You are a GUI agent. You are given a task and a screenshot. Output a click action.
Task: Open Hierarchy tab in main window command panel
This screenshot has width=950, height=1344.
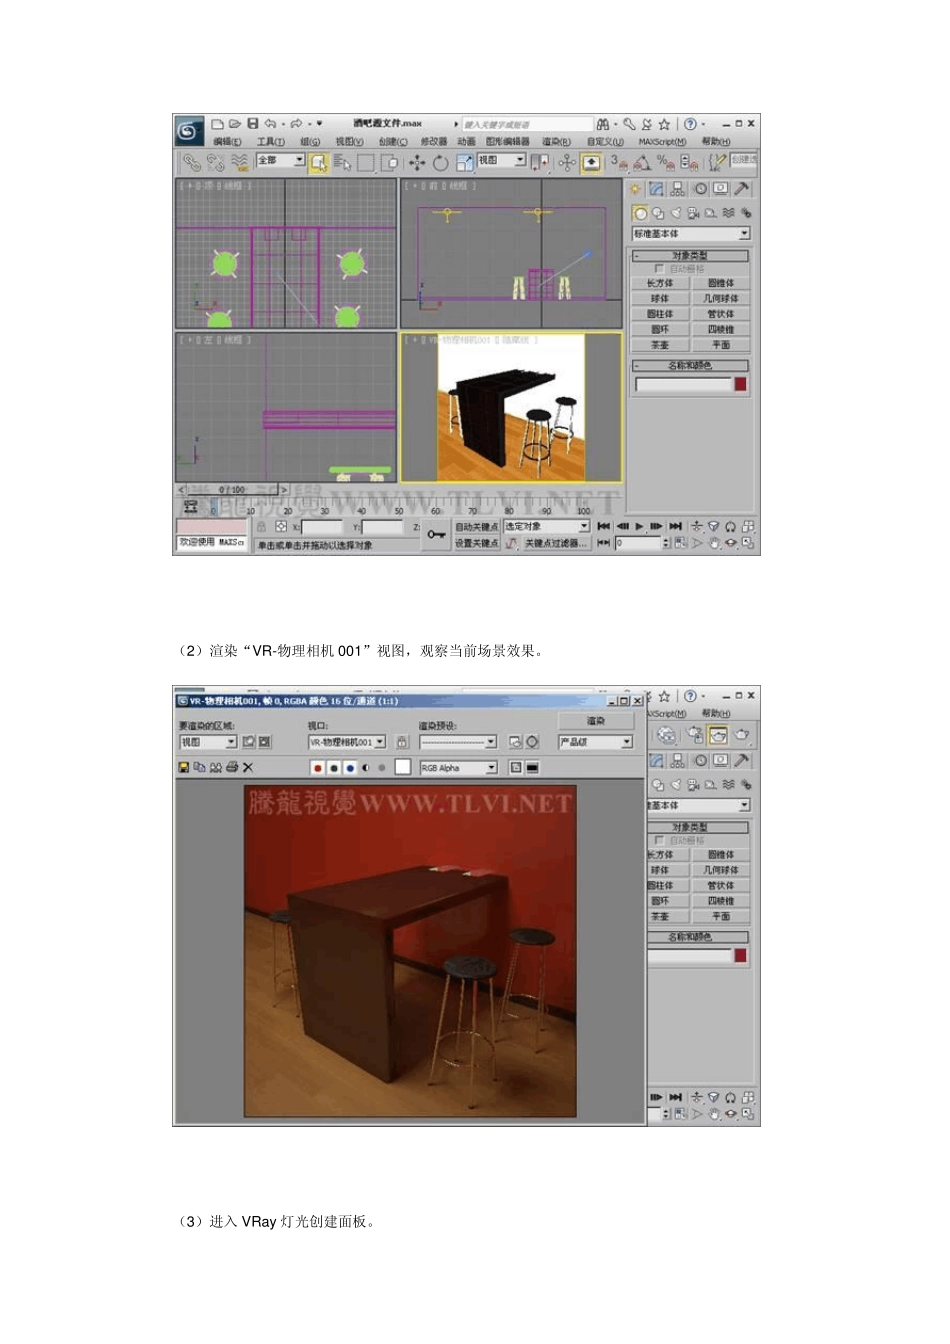tap(677, 189)
